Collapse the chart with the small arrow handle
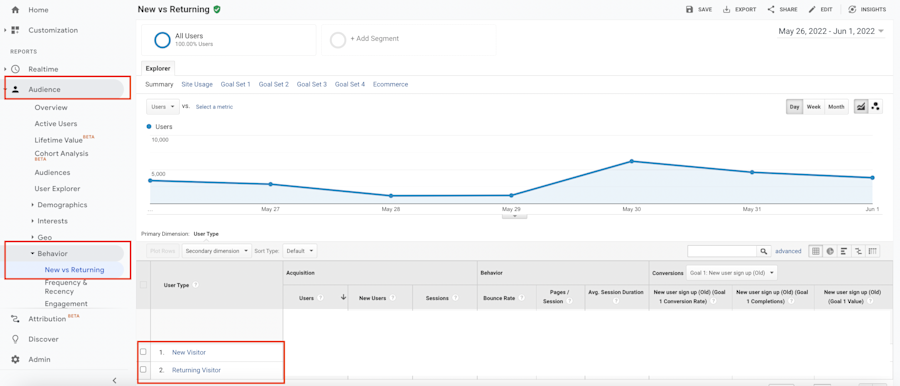The image size is (900, 386). tap(514, 216)
